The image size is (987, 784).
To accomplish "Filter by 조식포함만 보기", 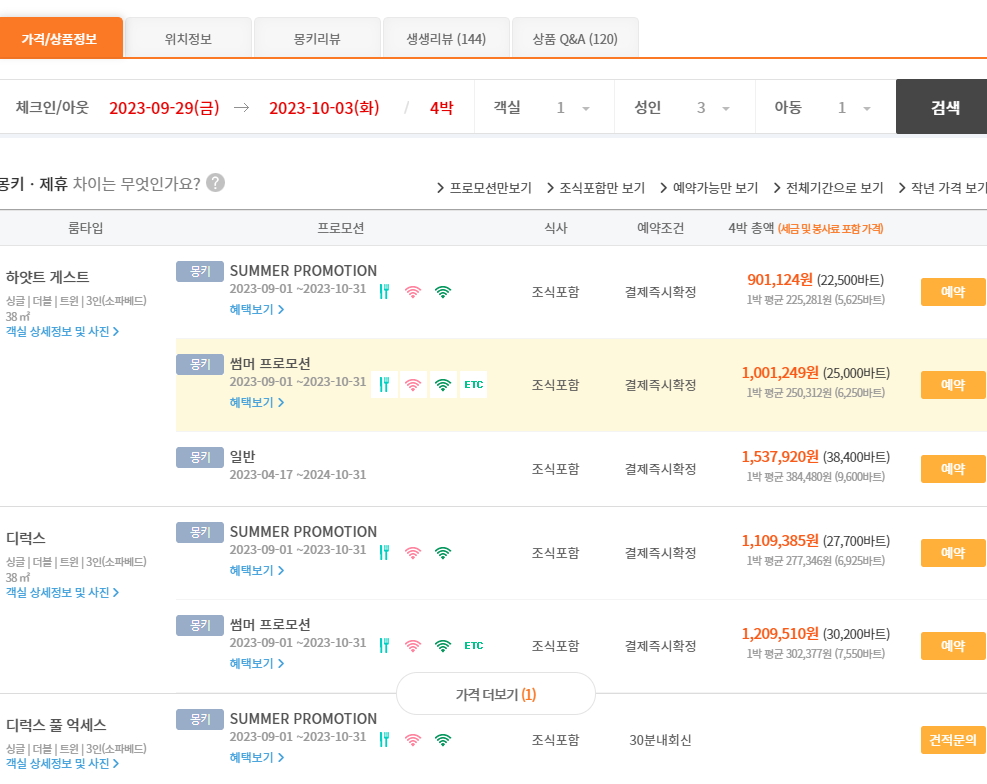I will coord(595,188).
